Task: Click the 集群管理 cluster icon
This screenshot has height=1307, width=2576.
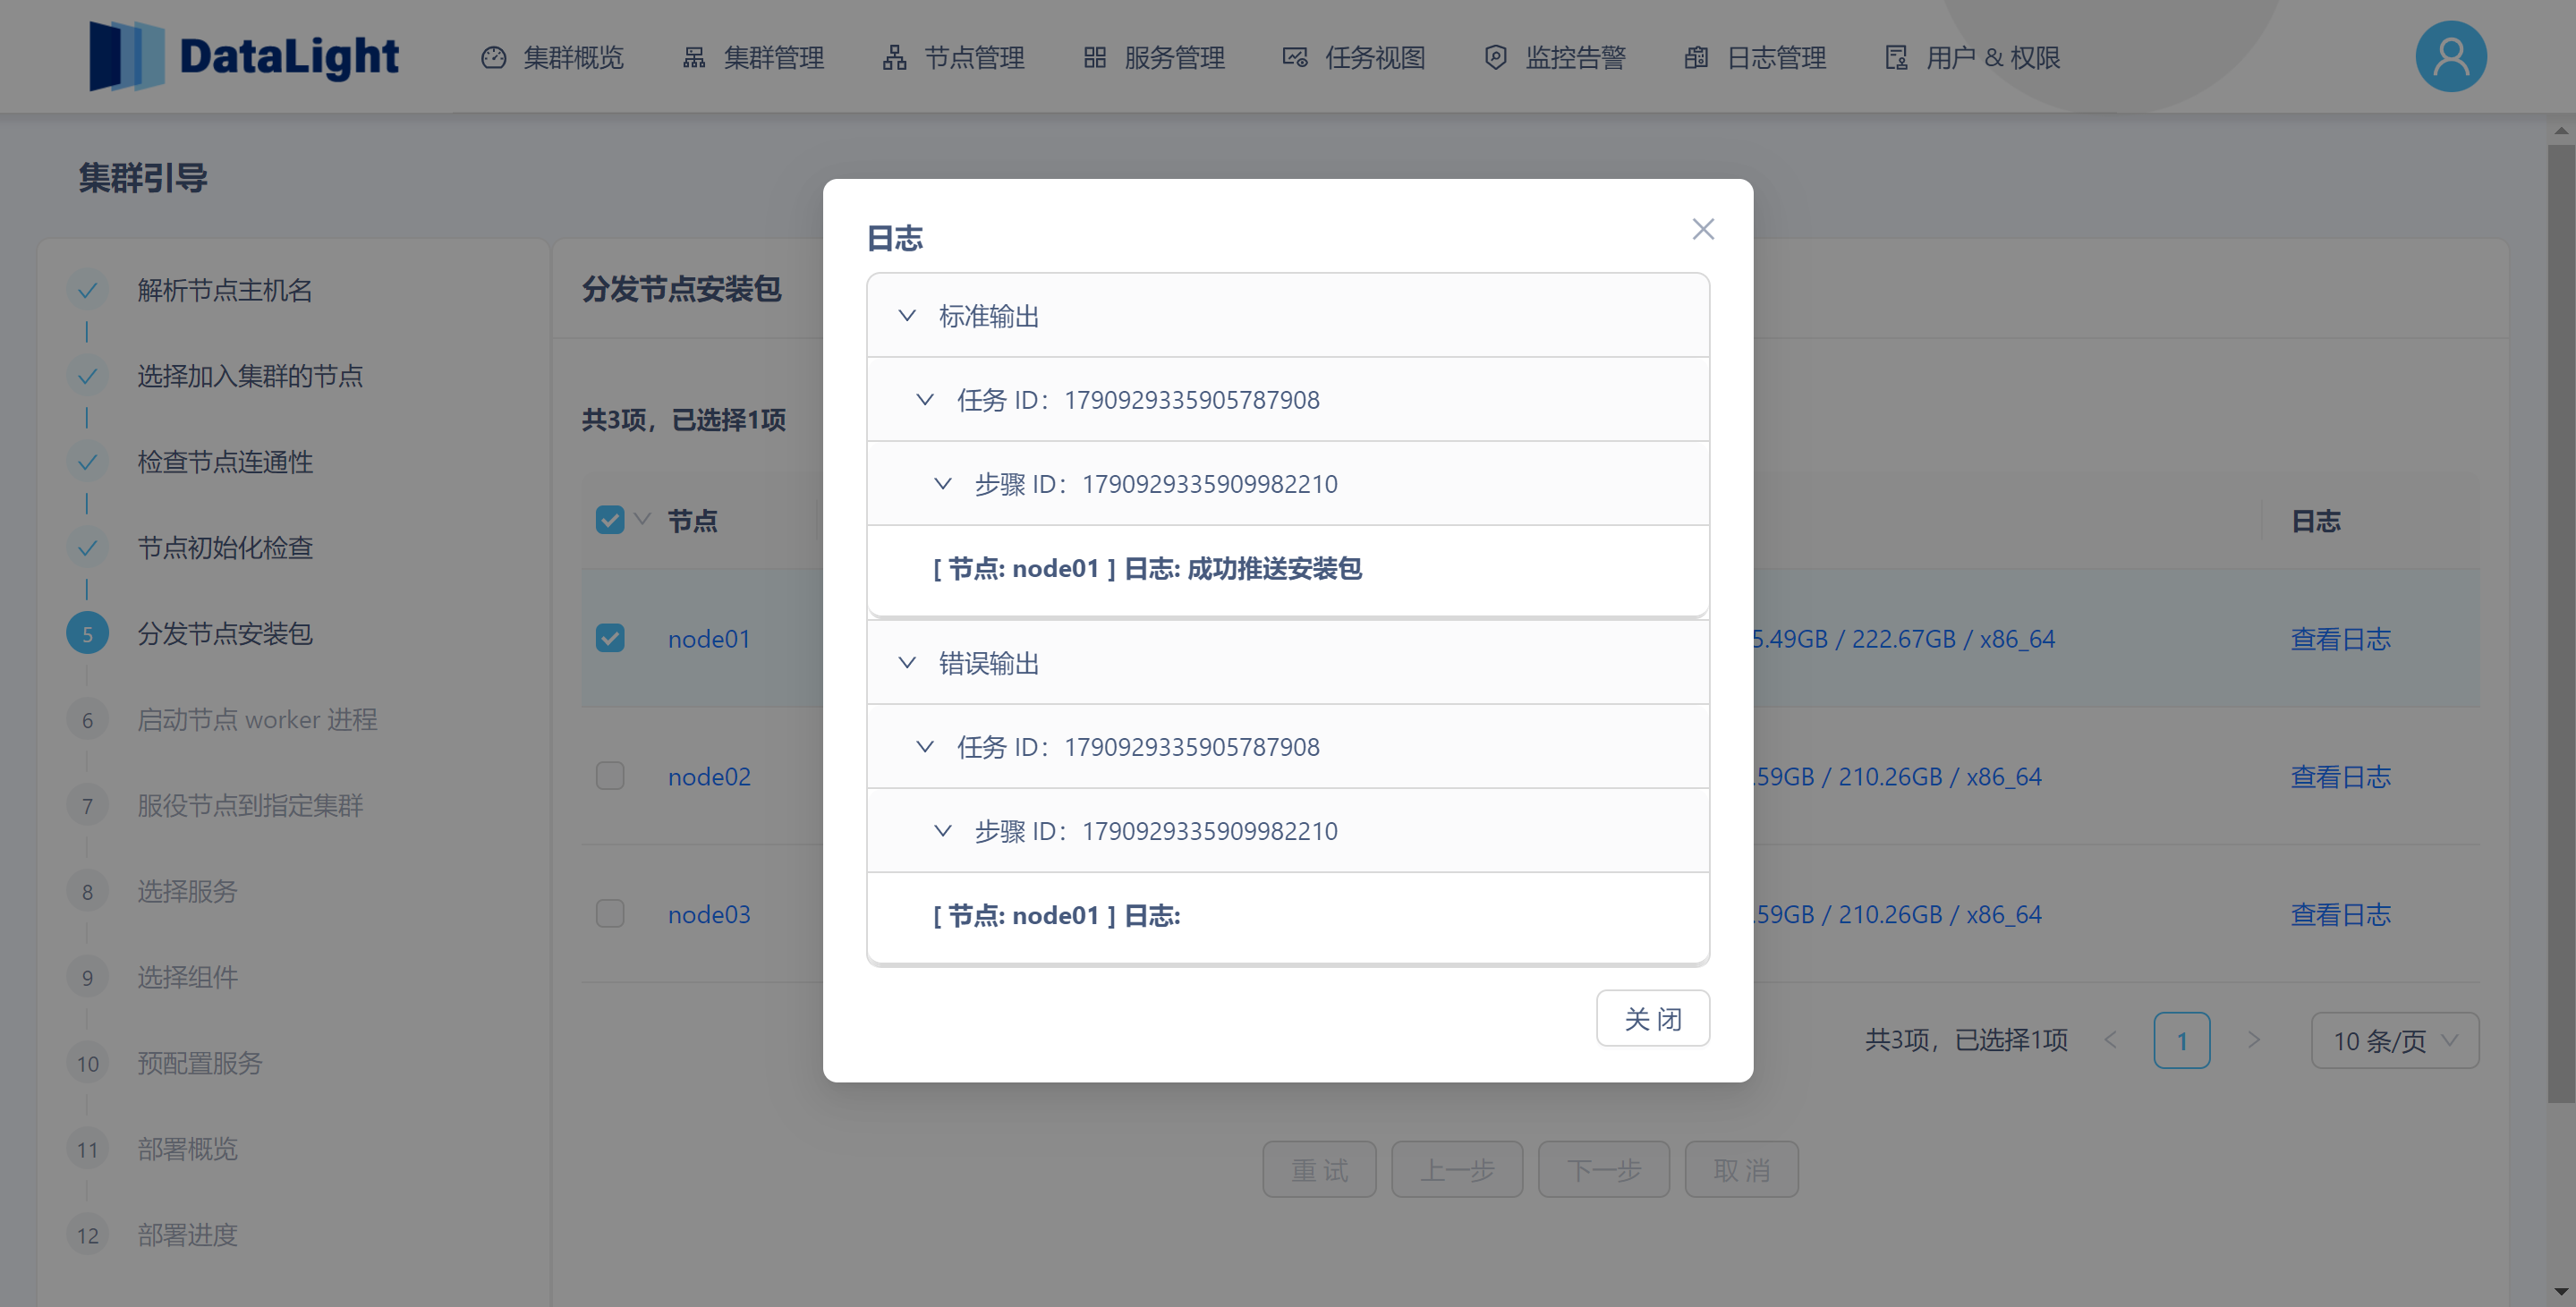Action: 694,58
